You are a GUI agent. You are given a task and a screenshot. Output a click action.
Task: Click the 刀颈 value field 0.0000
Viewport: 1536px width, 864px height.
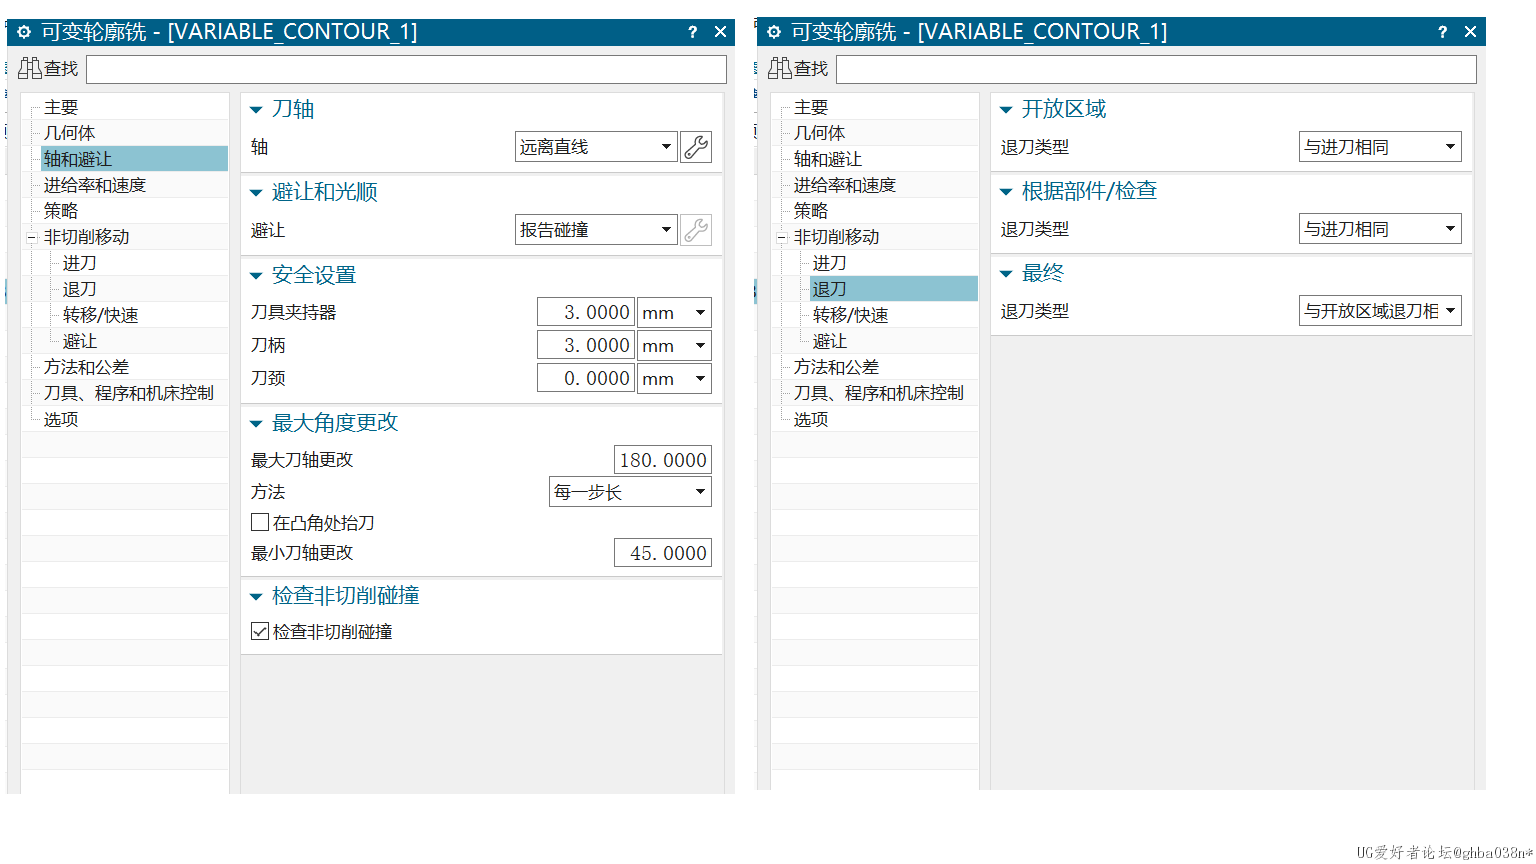point(586,378)
